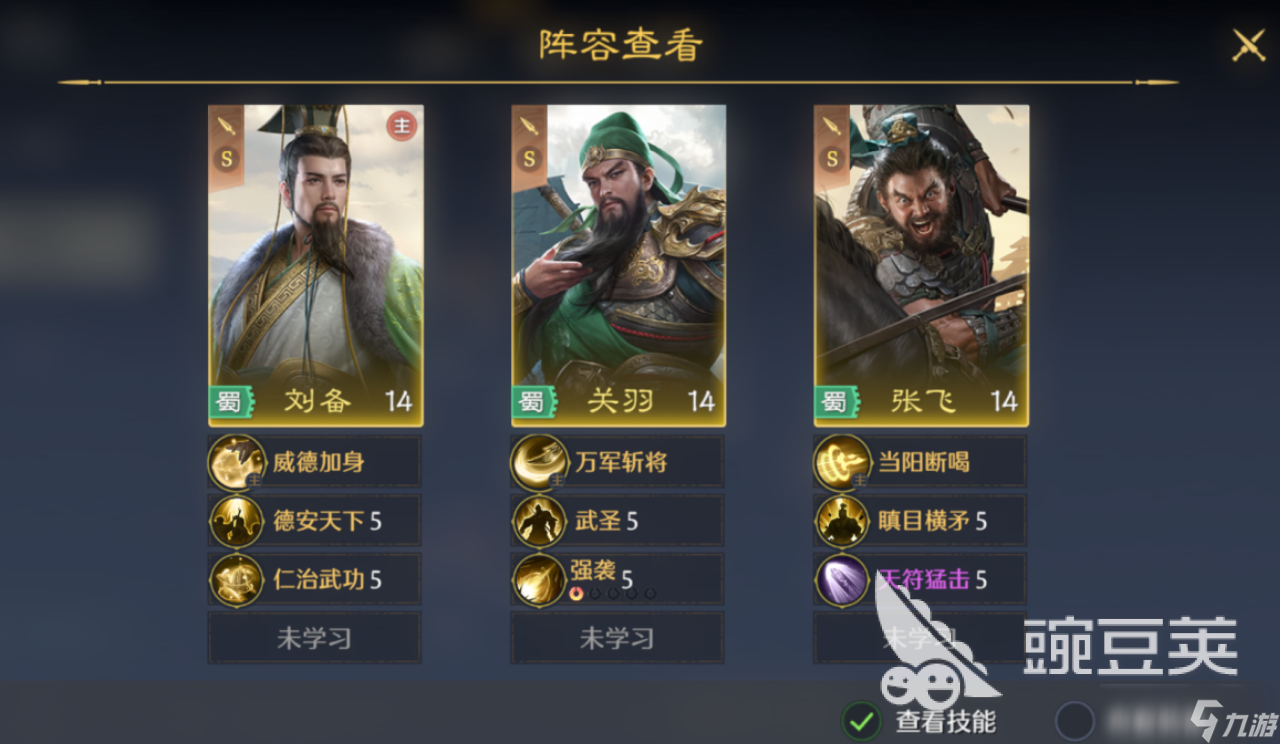
Task: Click the 瞋目横矛 skill icon
Action: 842,521
